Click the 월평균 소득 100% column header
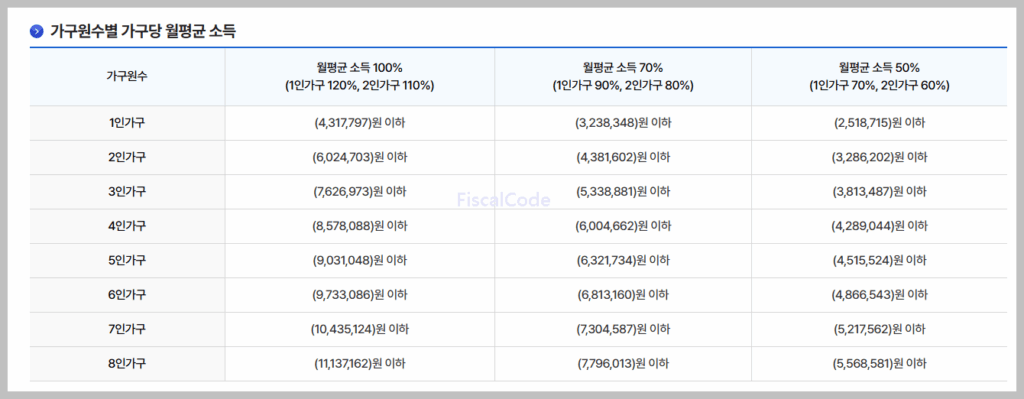Image resolution: width=1024 pixels, height=399 pixels. click(x=360, y=76)
